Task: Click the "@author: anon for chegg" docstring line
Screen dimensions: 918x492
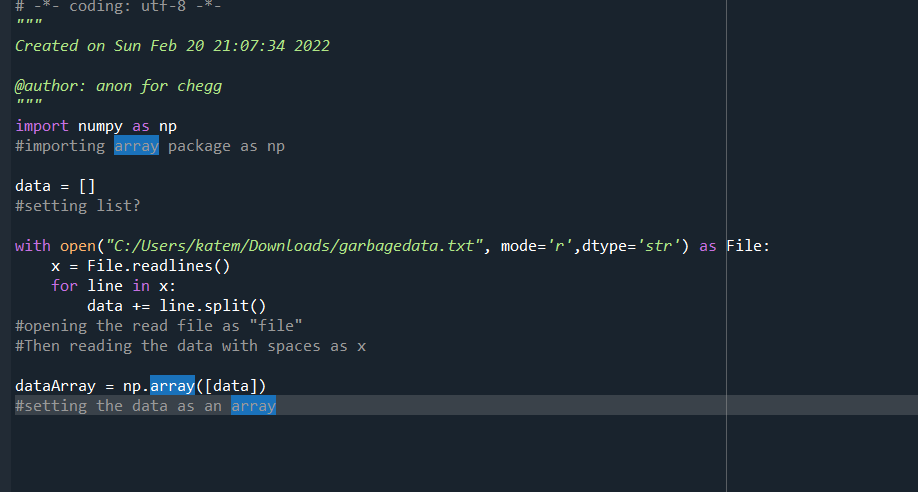Action: 118,86
